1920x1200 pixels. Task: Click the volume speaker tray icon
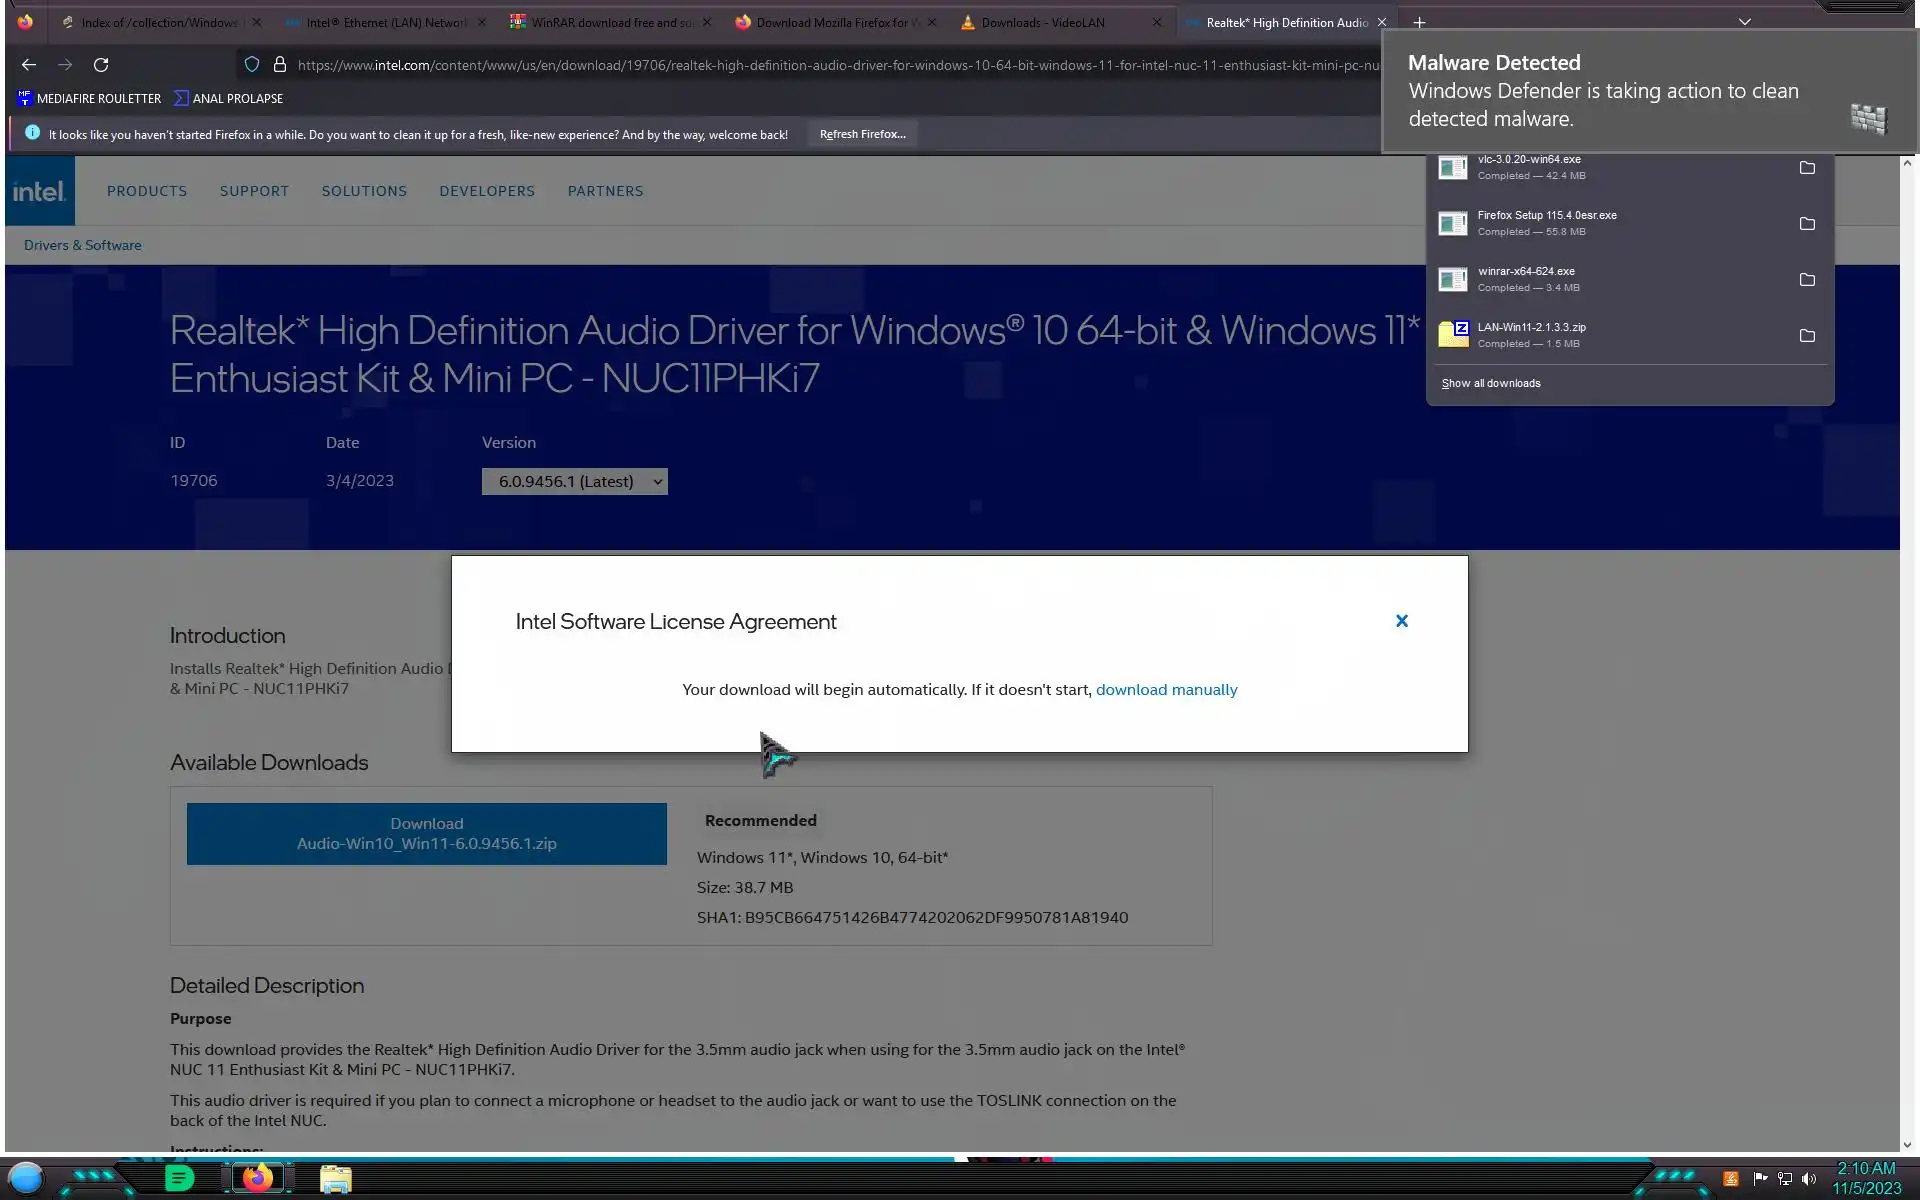click(1808, 1179)
